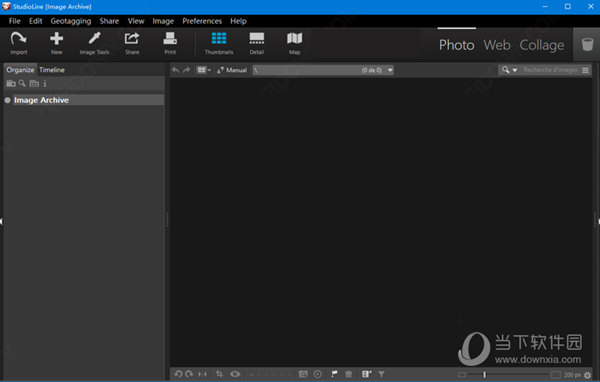
Task: Open the Help menu
Action: (x=238, y=21)
